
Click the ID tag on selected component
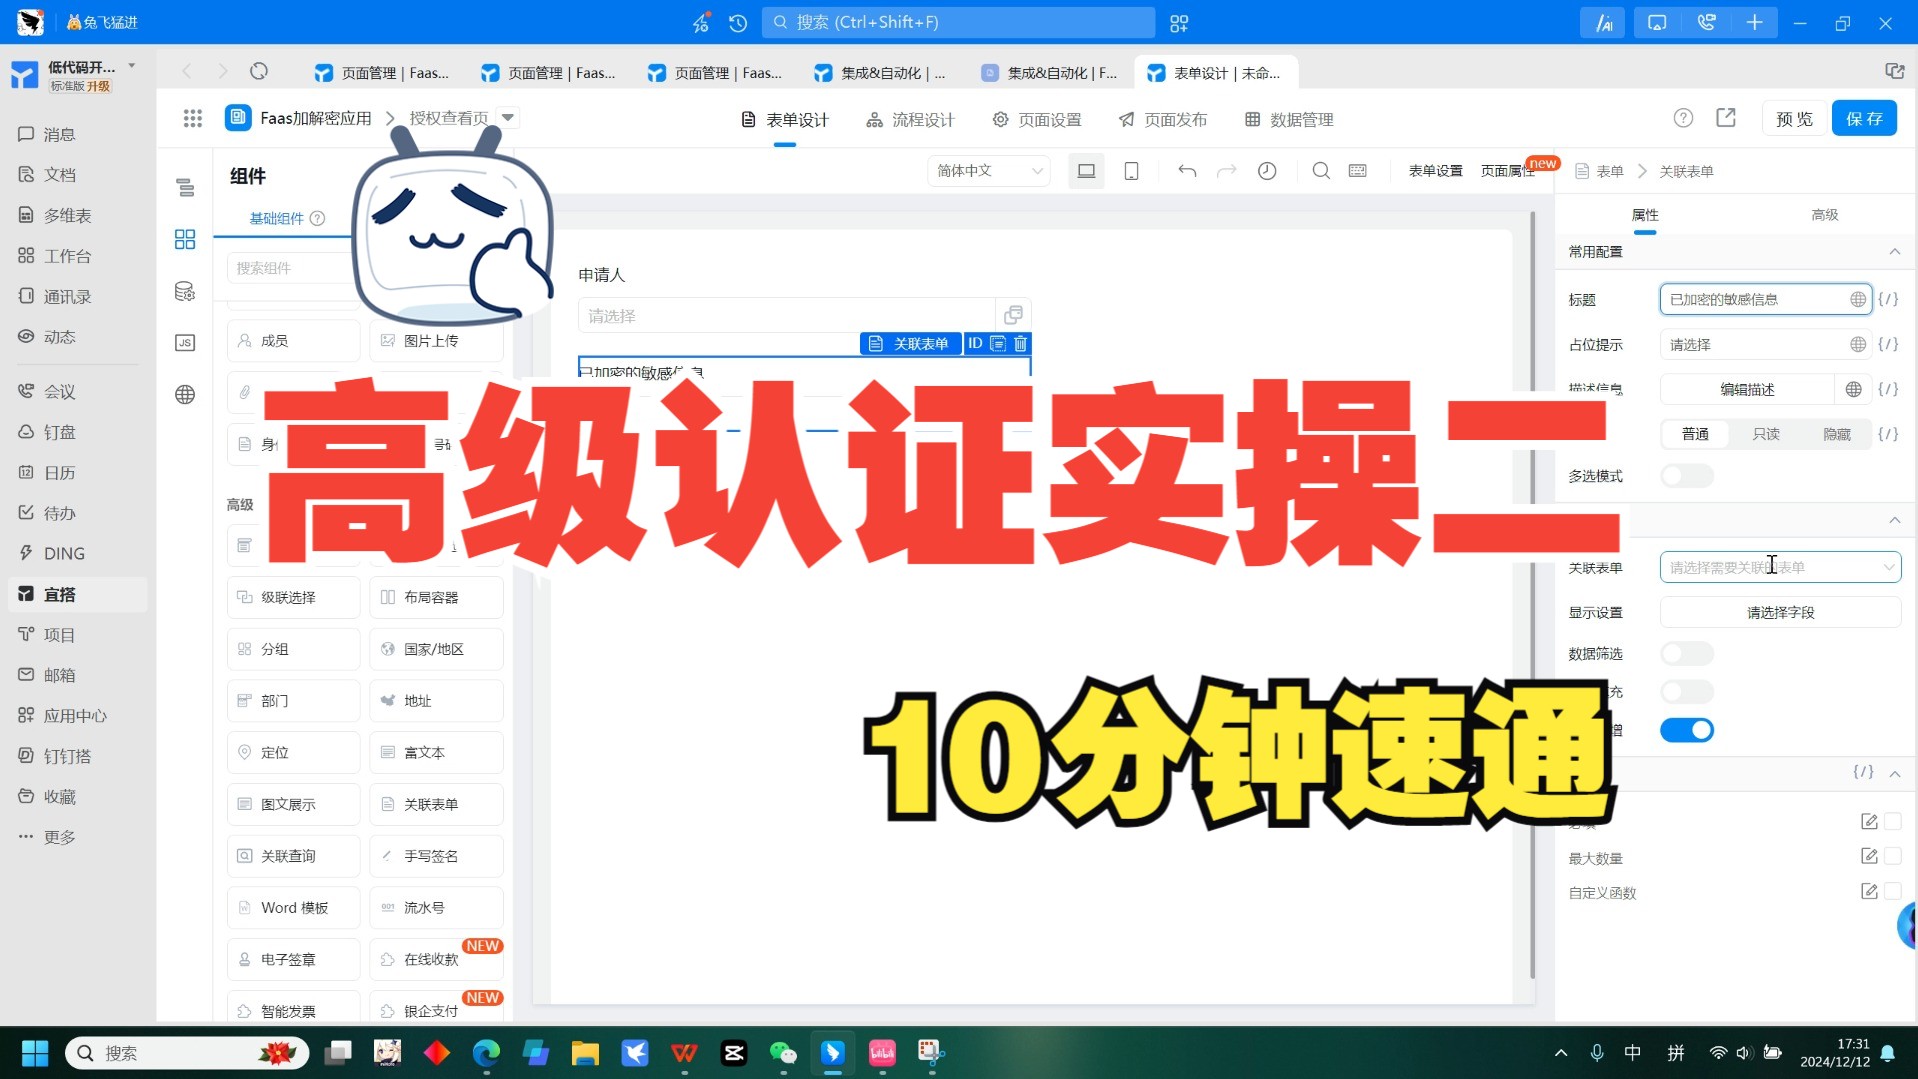coord(975,344)
